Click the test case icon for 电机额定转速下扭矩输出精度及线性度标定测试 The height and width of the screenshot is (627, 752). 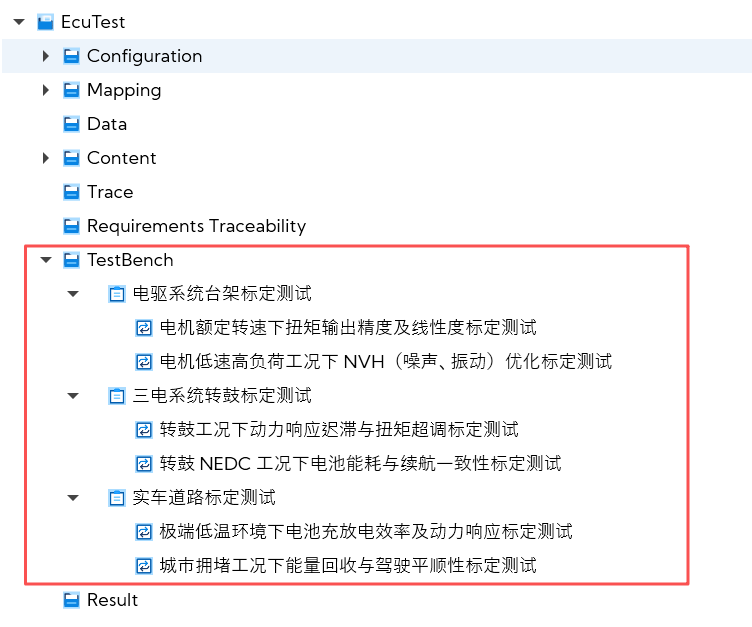(x=144, y=328)
